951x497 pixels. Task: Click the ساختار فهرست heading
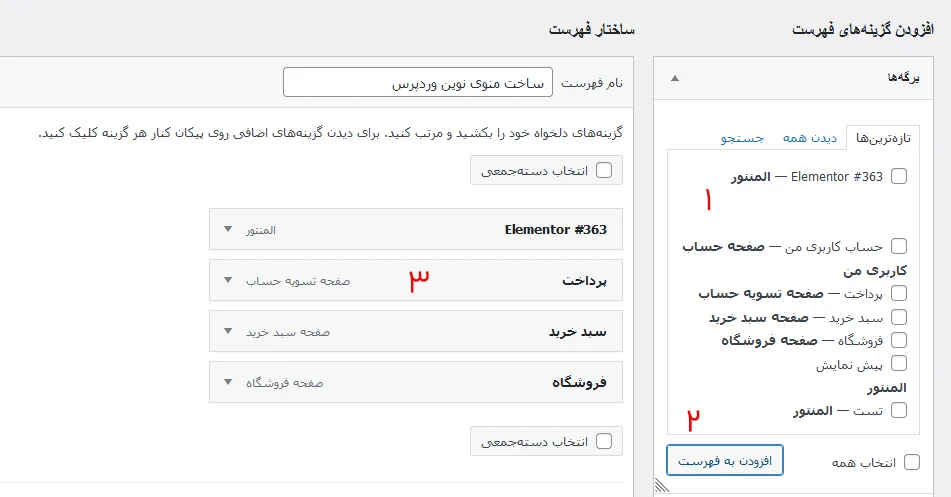click(x=591, y=29)
